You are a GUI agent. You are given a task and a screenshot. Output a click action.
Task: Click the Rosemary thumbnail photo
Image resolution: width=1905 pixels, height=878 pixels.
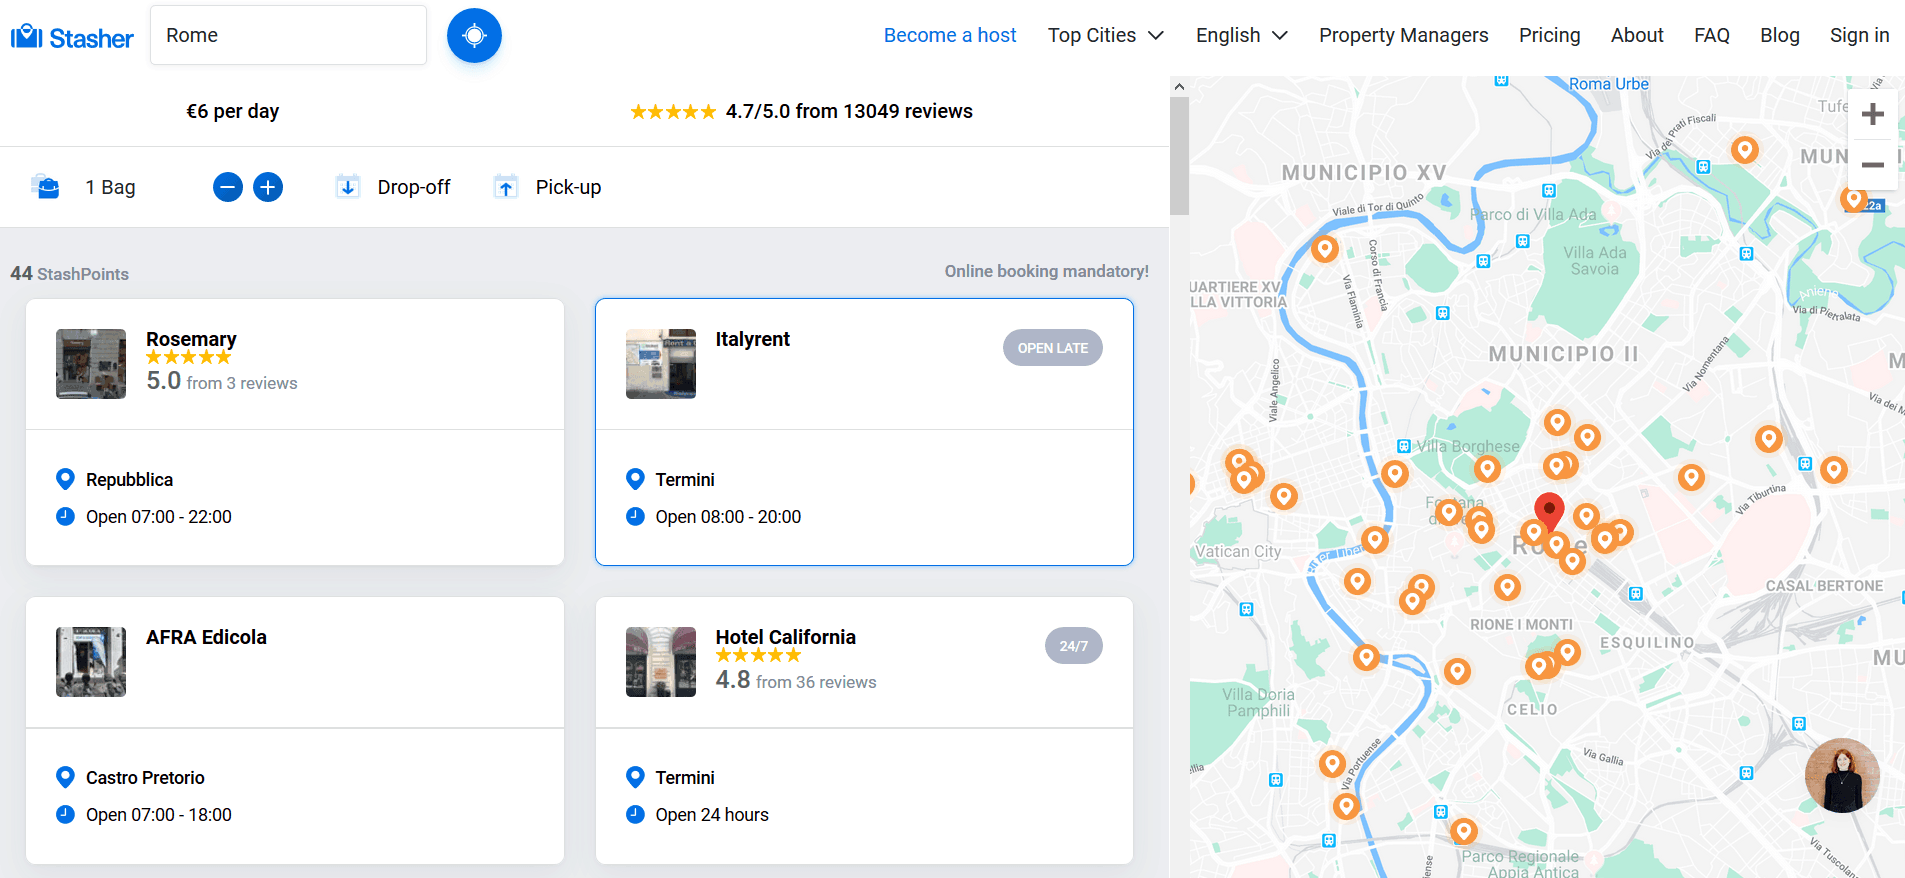(91, 364)
